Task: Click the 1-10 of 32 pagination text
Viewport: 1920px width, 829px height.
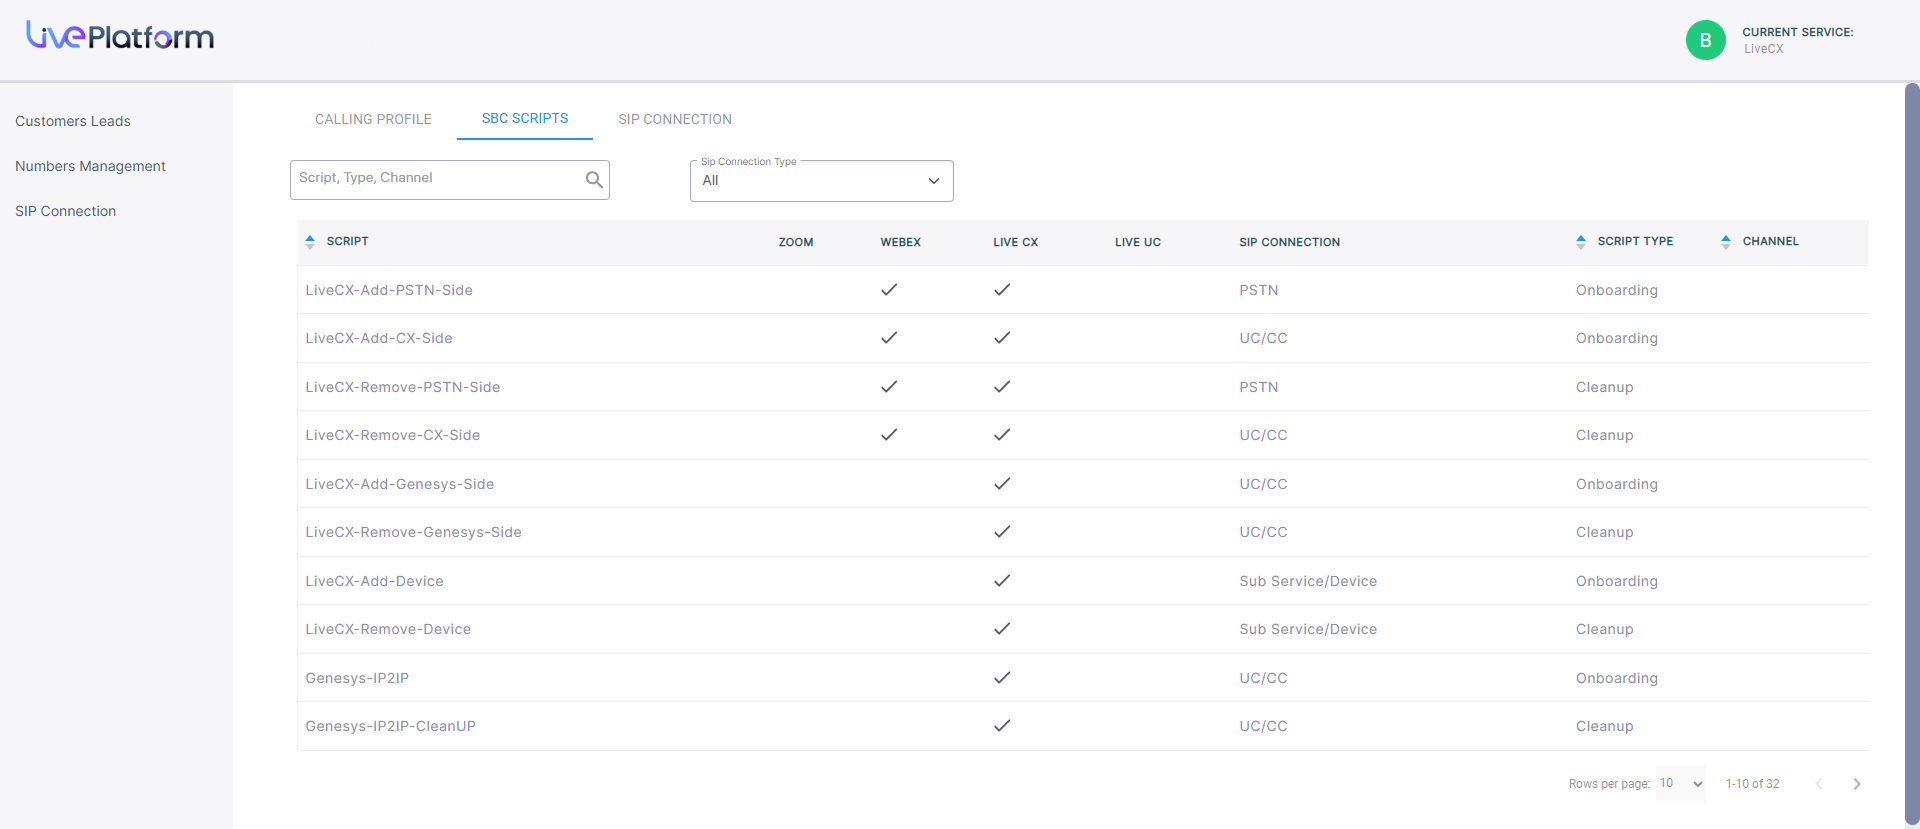Action: coord(1753,784)
